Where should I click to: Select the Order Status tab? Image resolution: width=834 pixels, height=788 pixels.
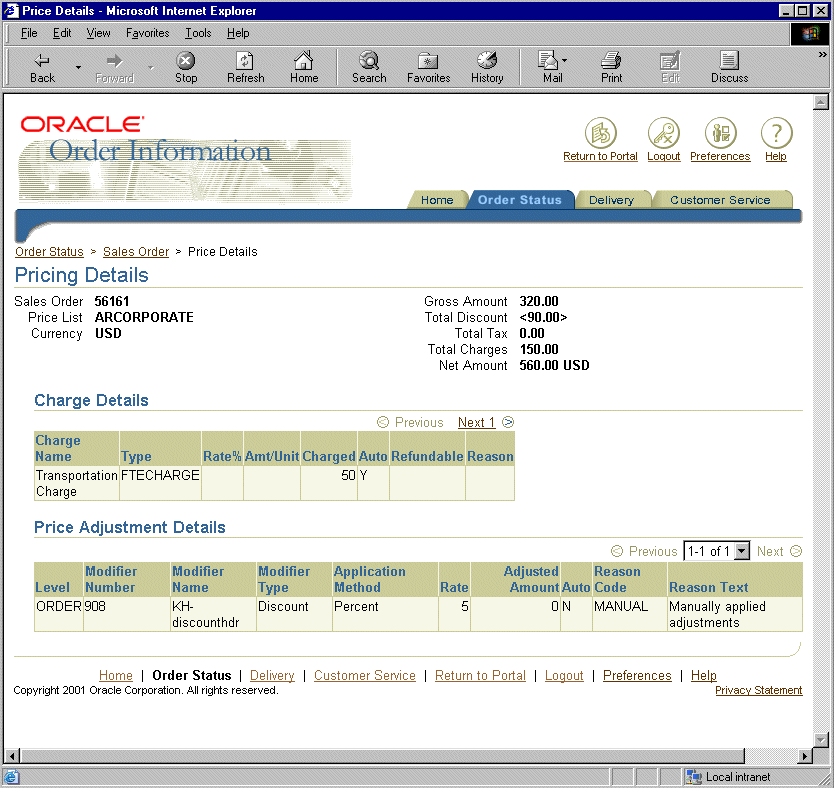point(520,200)
